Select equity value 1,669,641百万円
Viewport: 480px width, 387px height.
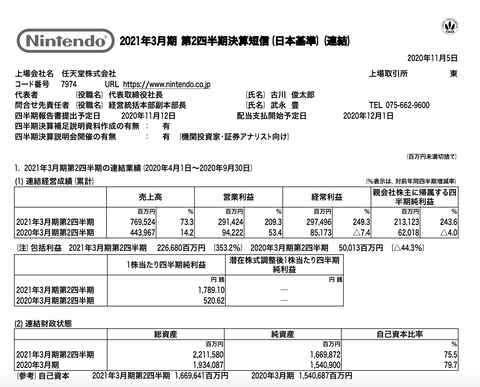pos(201,376)
